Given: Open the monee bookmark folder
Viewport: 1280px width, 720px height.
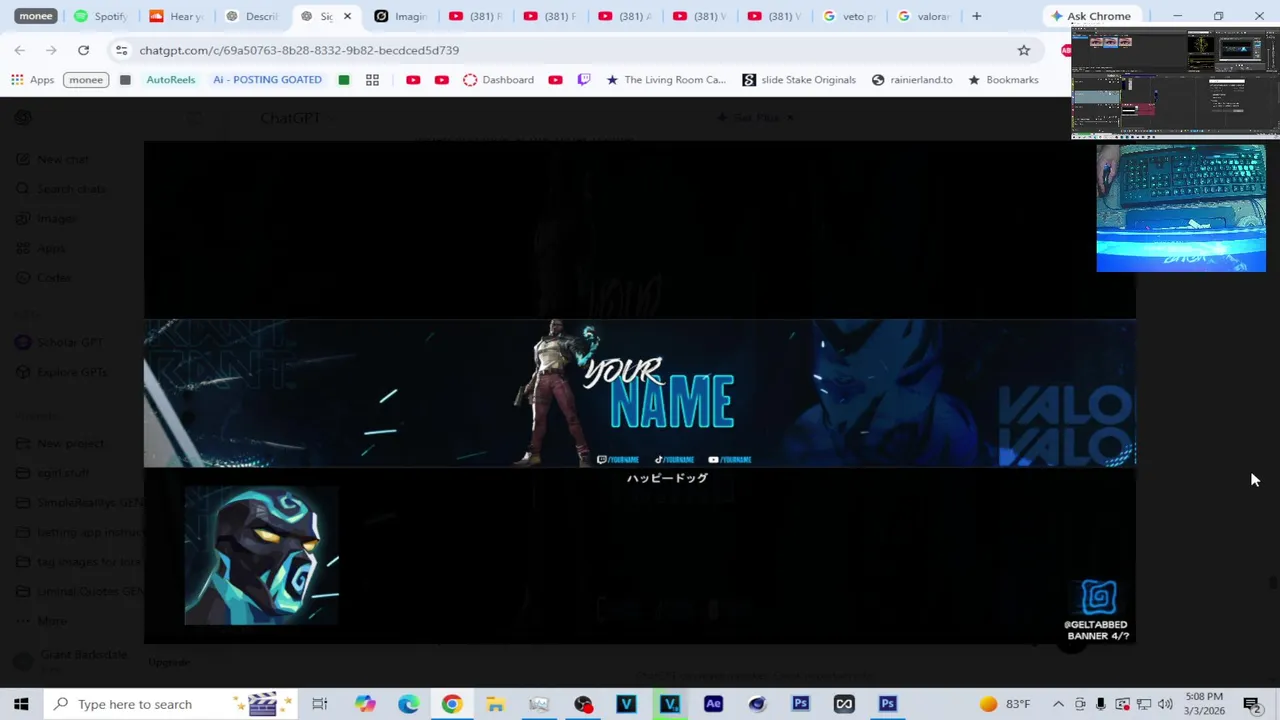Looking at the screenshot, I should pos(86,80).
